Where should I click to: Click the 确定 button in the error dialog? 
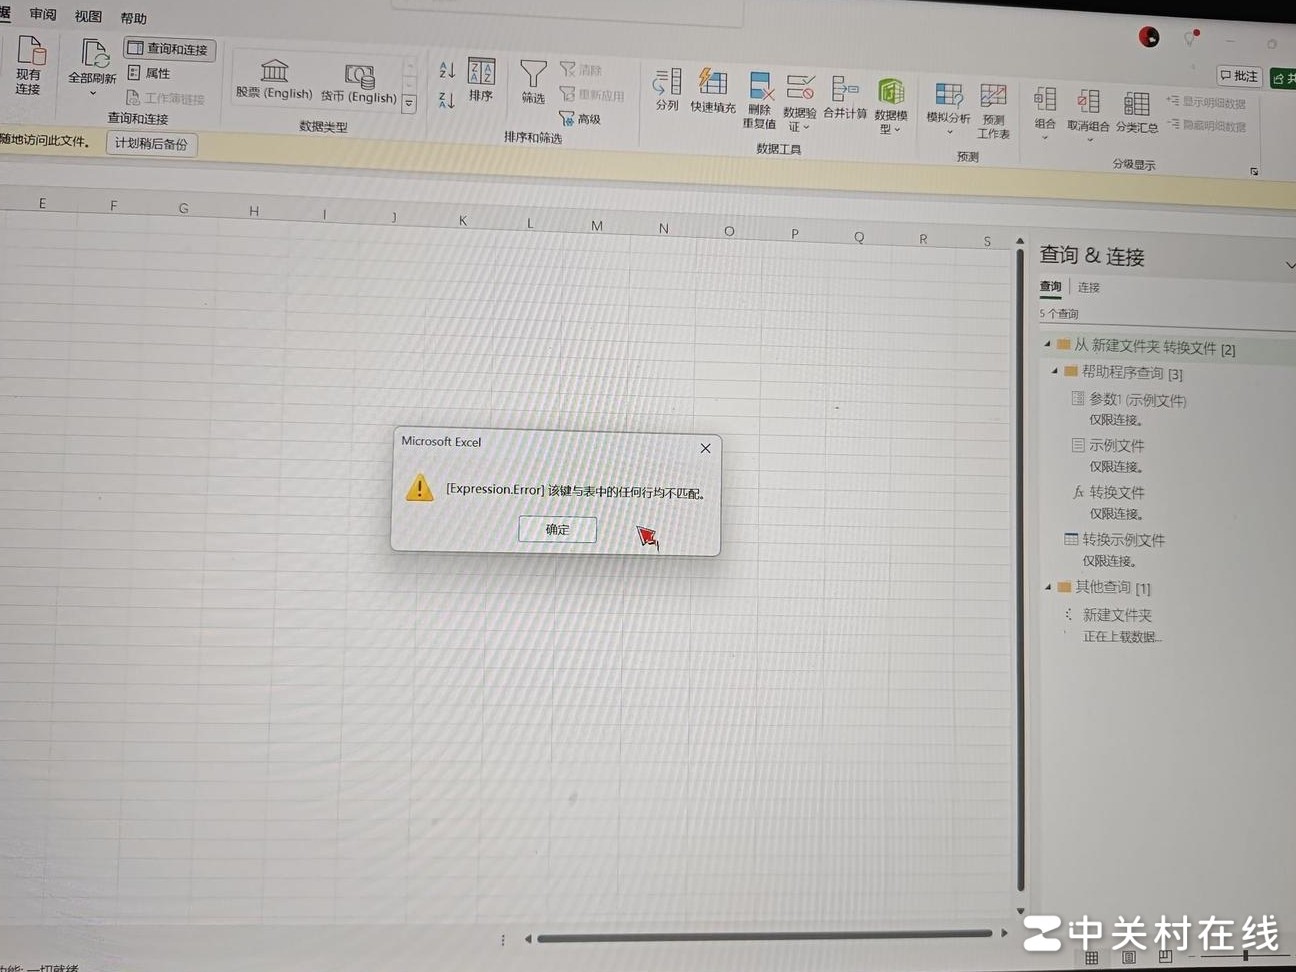(x=557, y=529)
